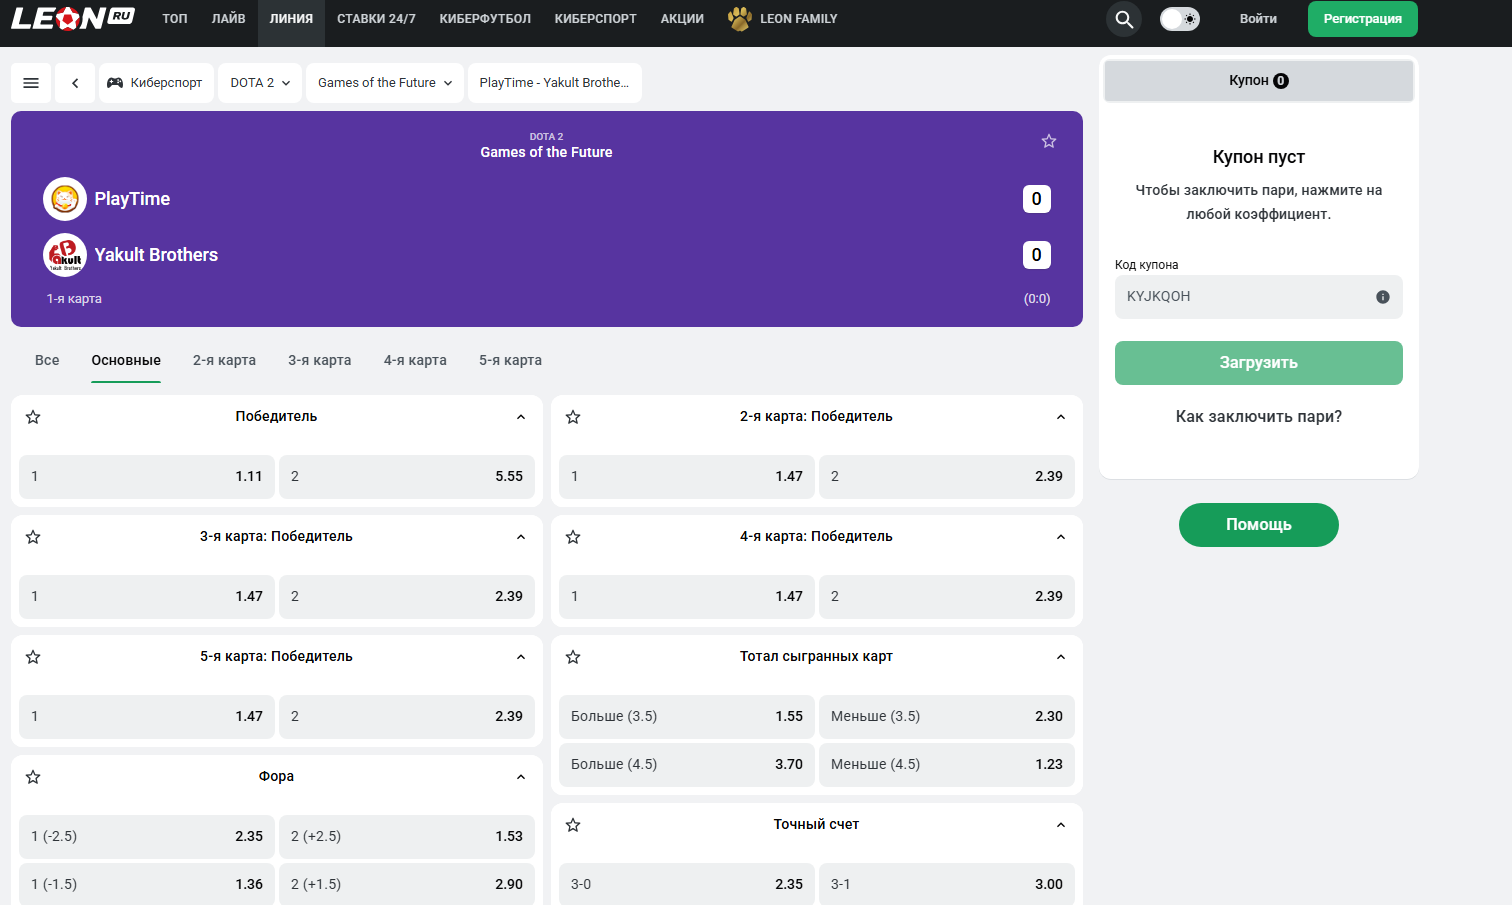Collapse the 4-я карта: Победитель section
Image resolution: width=1512 pixels, height=905 pixels.
(1061, 537)
